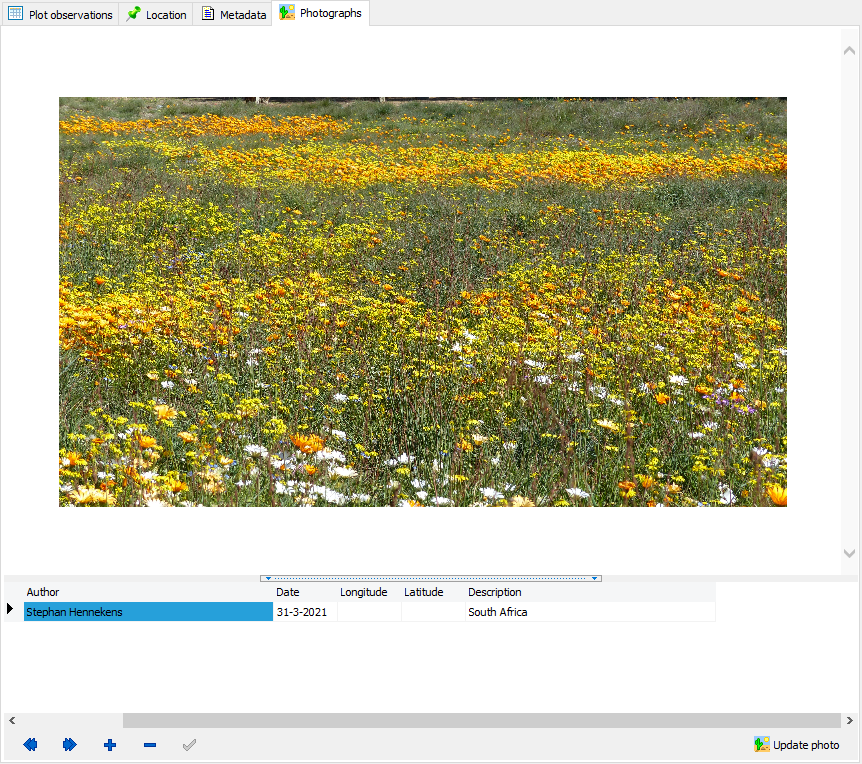862x764 pixels.
Task: Click the grayed checkmark post icon
Action: pos(189,745)
